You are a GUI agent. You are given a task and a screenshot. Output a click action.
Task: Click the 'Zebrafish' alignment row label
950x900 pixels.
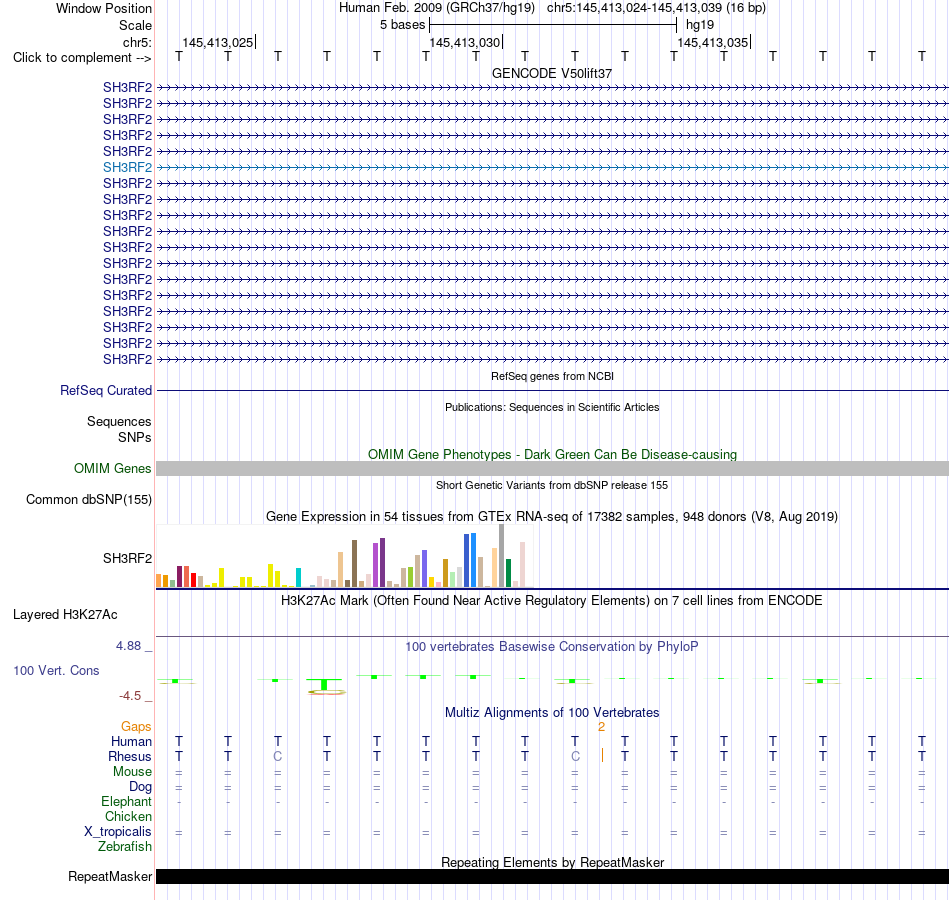pyautogui.click(x=125, y=847)
